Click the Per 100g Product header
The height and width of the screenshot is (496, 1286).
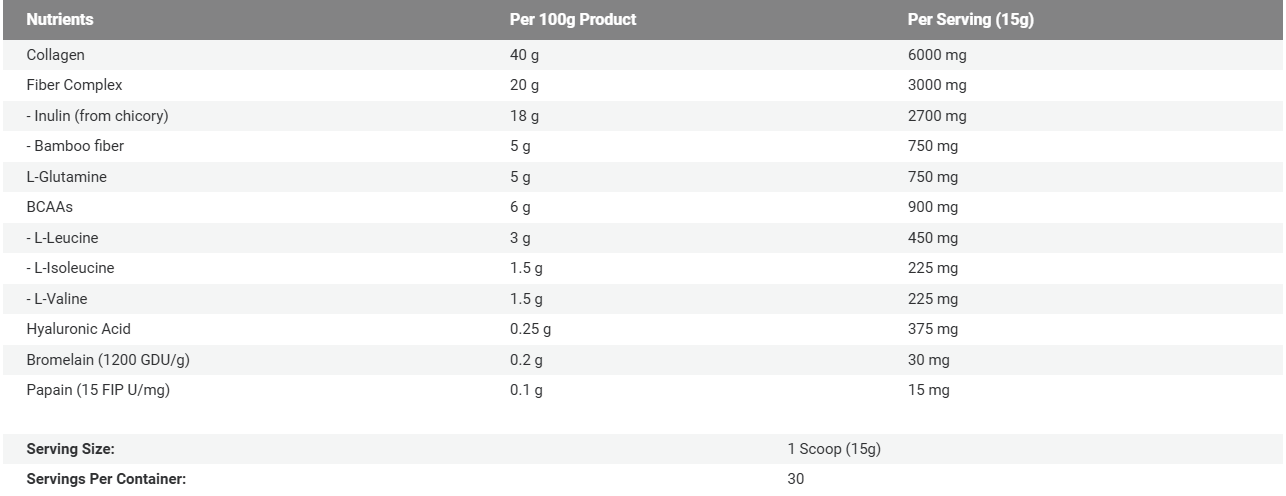573,20
